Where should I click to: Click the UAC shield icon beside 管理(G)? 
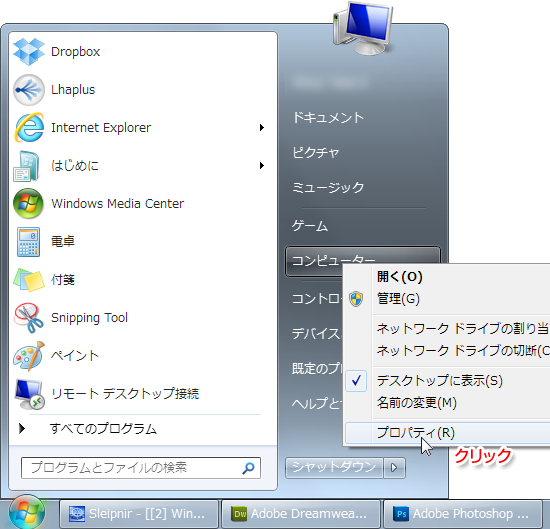[356, 299]
